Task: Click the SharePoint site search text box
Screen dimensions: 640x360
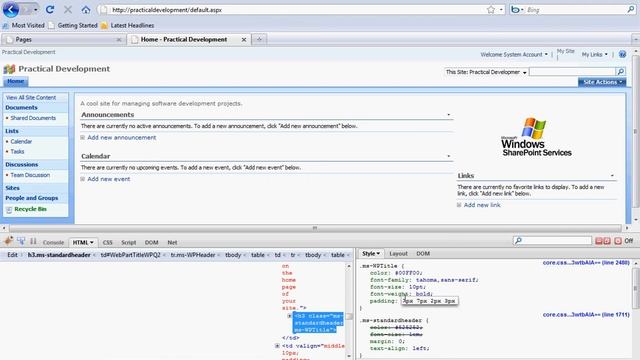Action: click(x=572, y=72)
